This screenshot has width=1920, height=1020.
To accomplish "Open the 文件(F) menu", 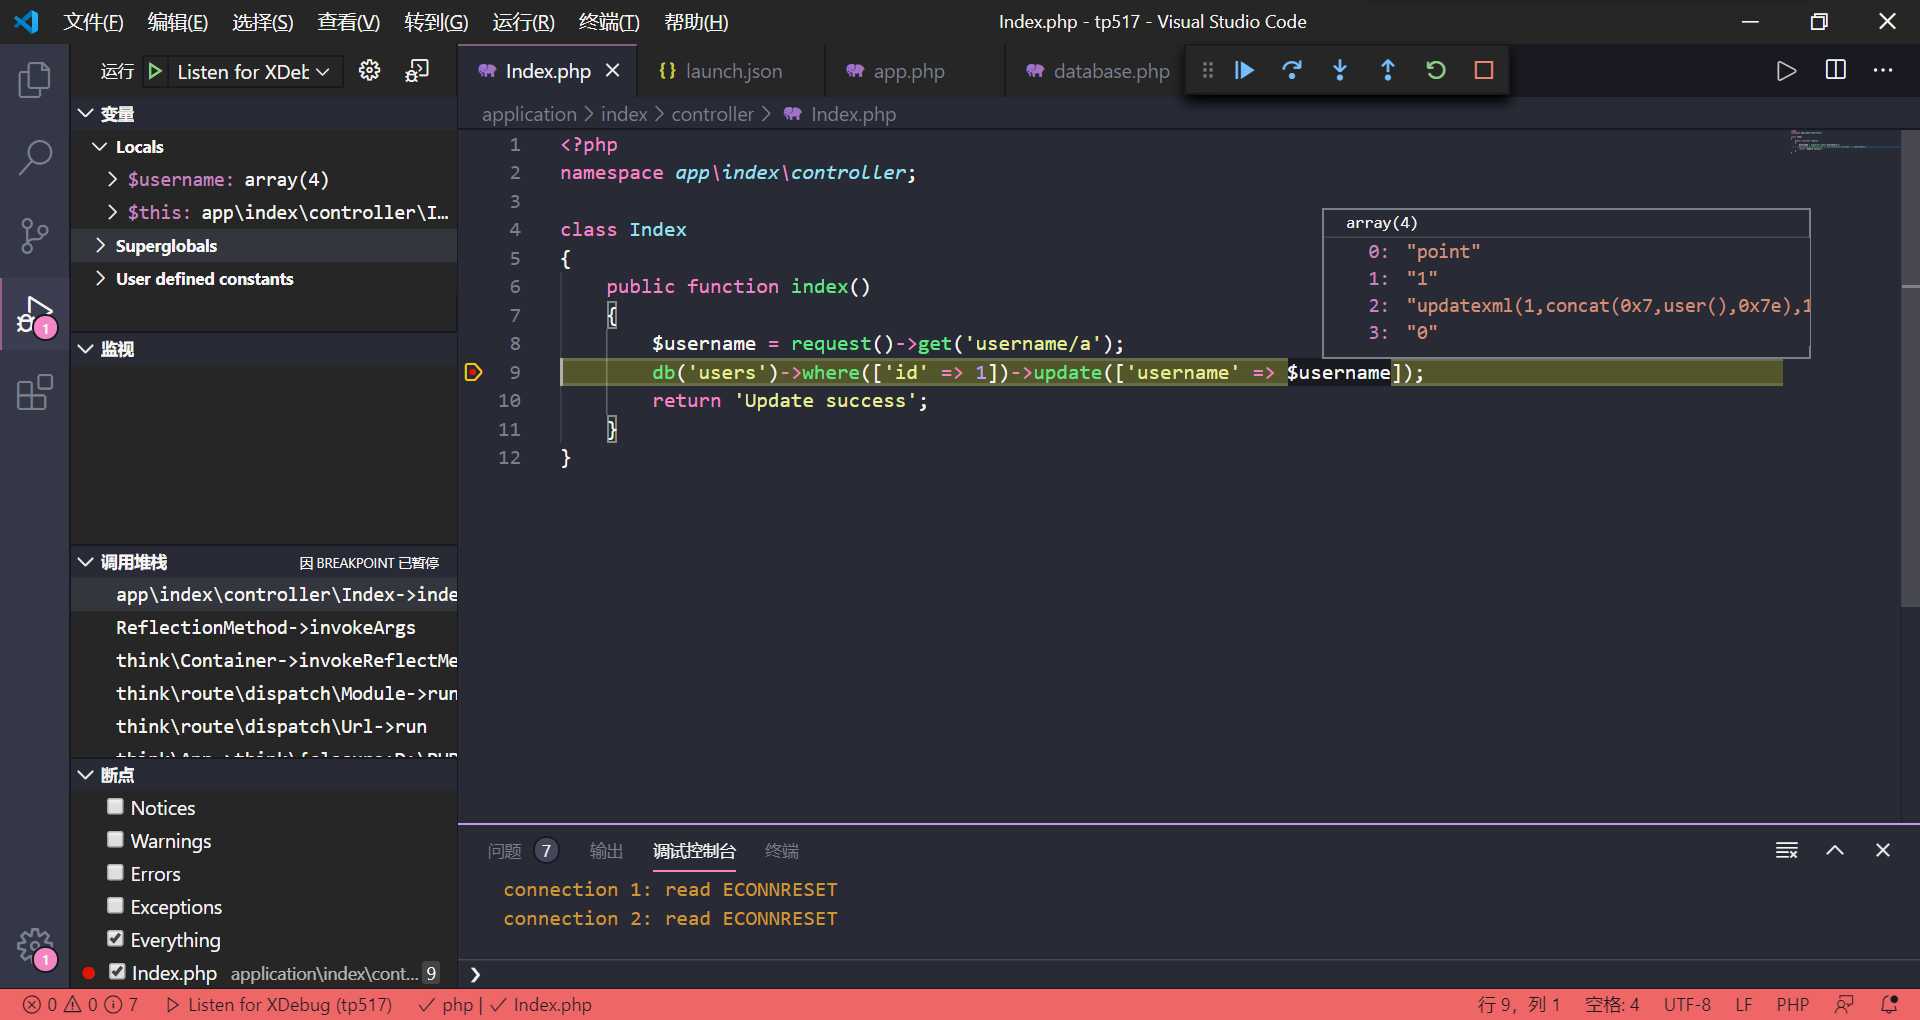I will pyautogui.click(x=93, y=22).
